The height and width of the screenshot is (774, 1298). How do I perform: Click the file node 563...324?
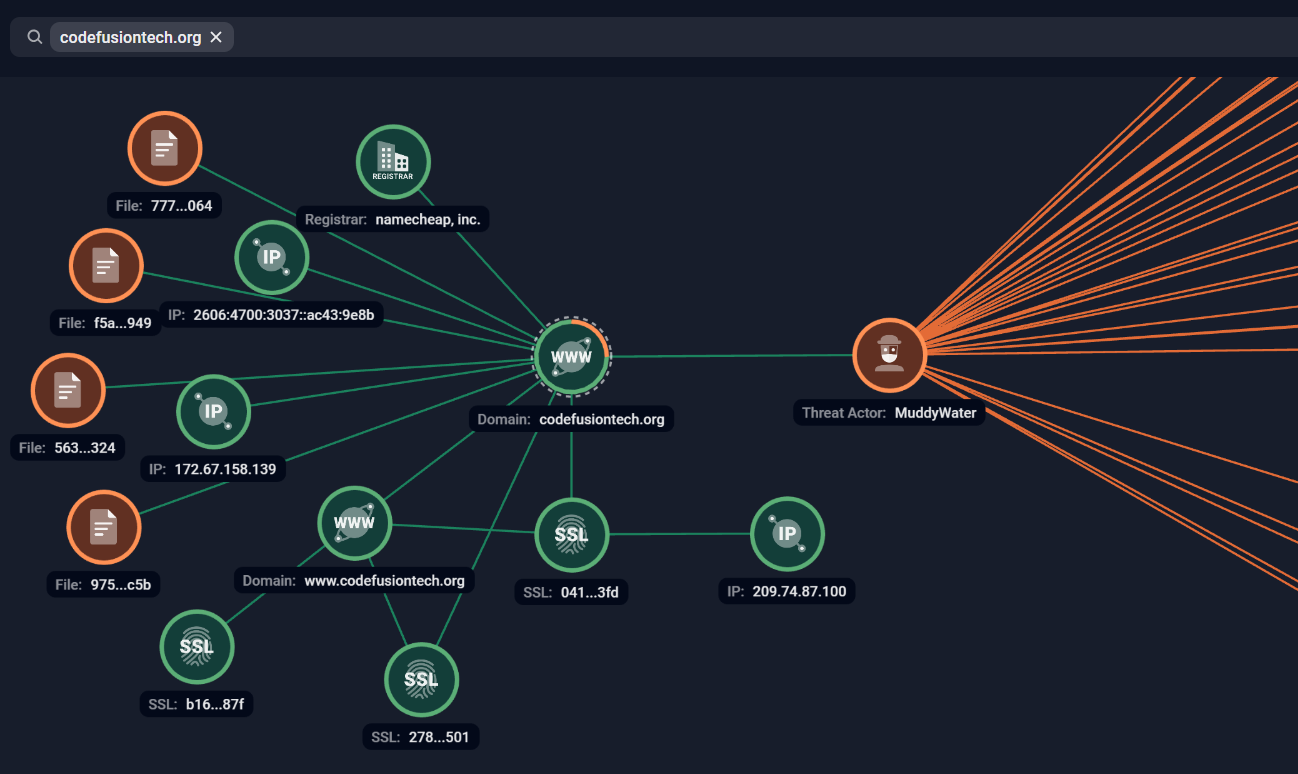tap(67, 390)
